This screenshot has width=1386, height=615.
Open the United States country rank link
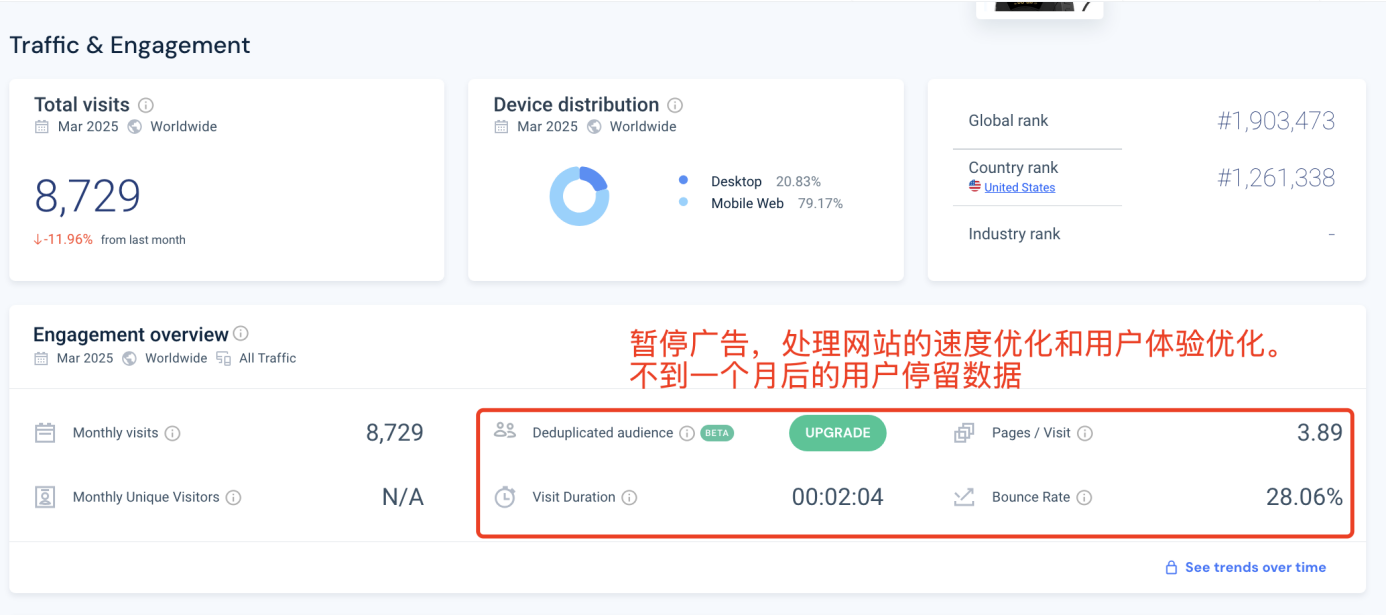(1019, 188)
